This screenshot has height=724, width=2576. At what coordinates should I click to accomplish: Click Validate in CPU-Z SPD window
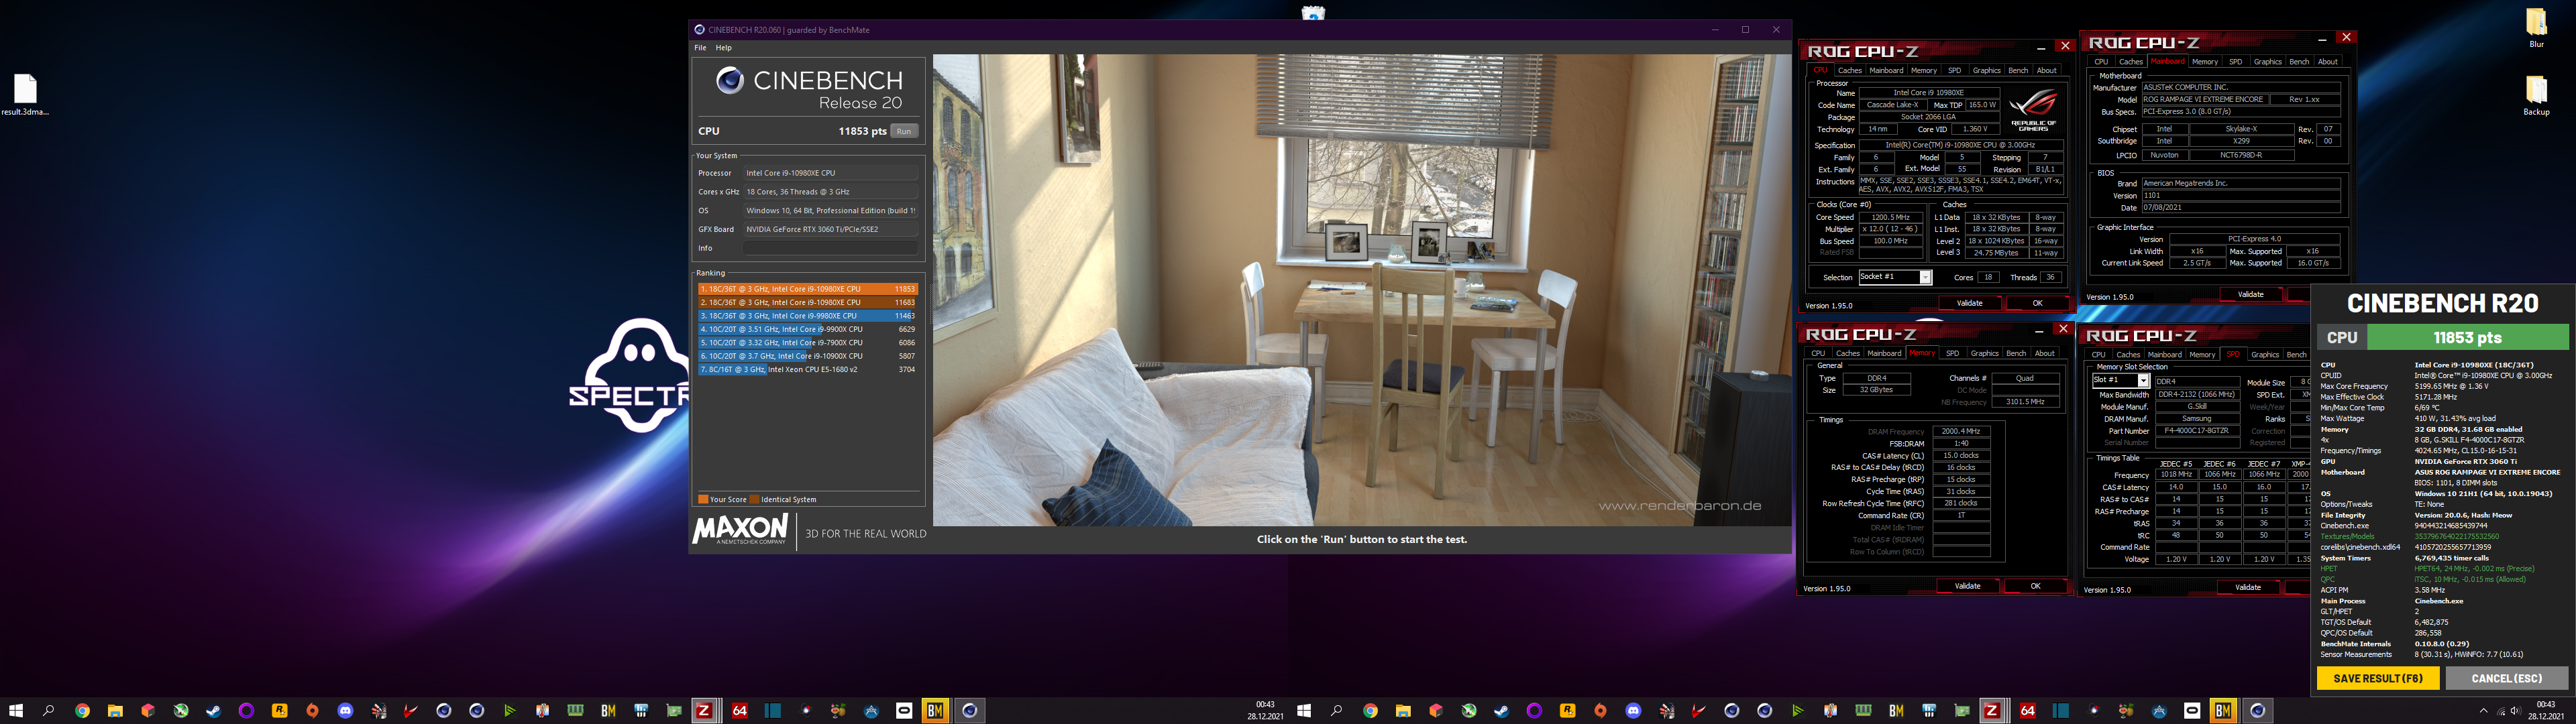click(x=2248, y=587)
